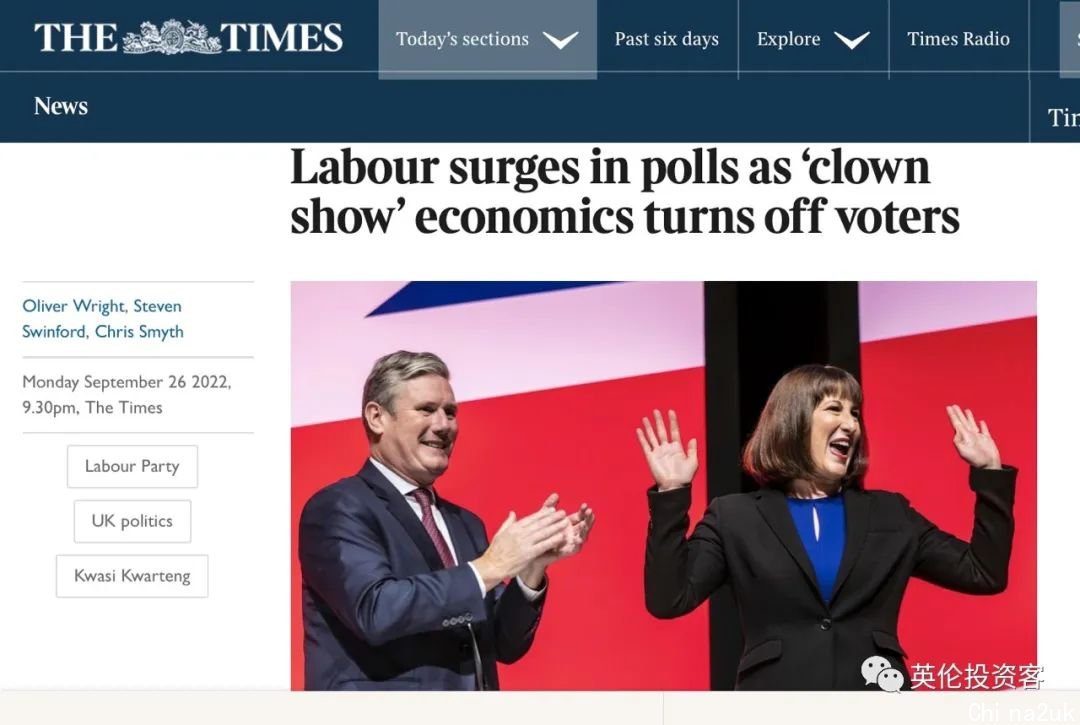Screen dimensions: 1080x725
Task: Open Past six days editions
Action: coord(666,39)
